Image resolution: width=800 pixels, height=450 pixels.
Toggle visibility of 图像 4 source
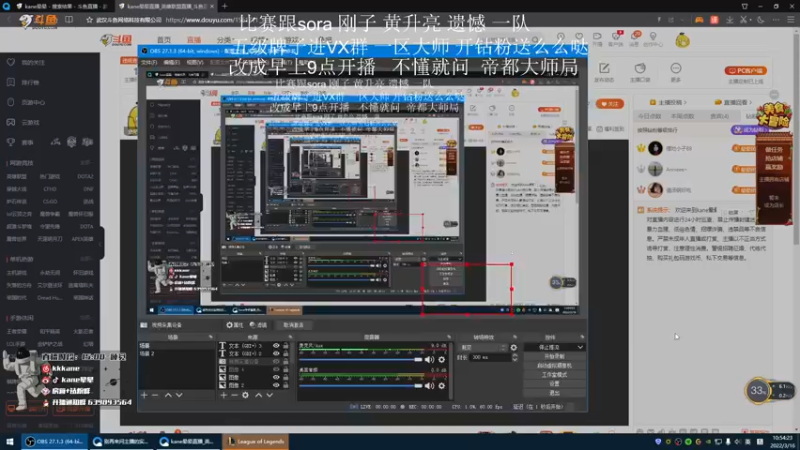coord(276,369)
